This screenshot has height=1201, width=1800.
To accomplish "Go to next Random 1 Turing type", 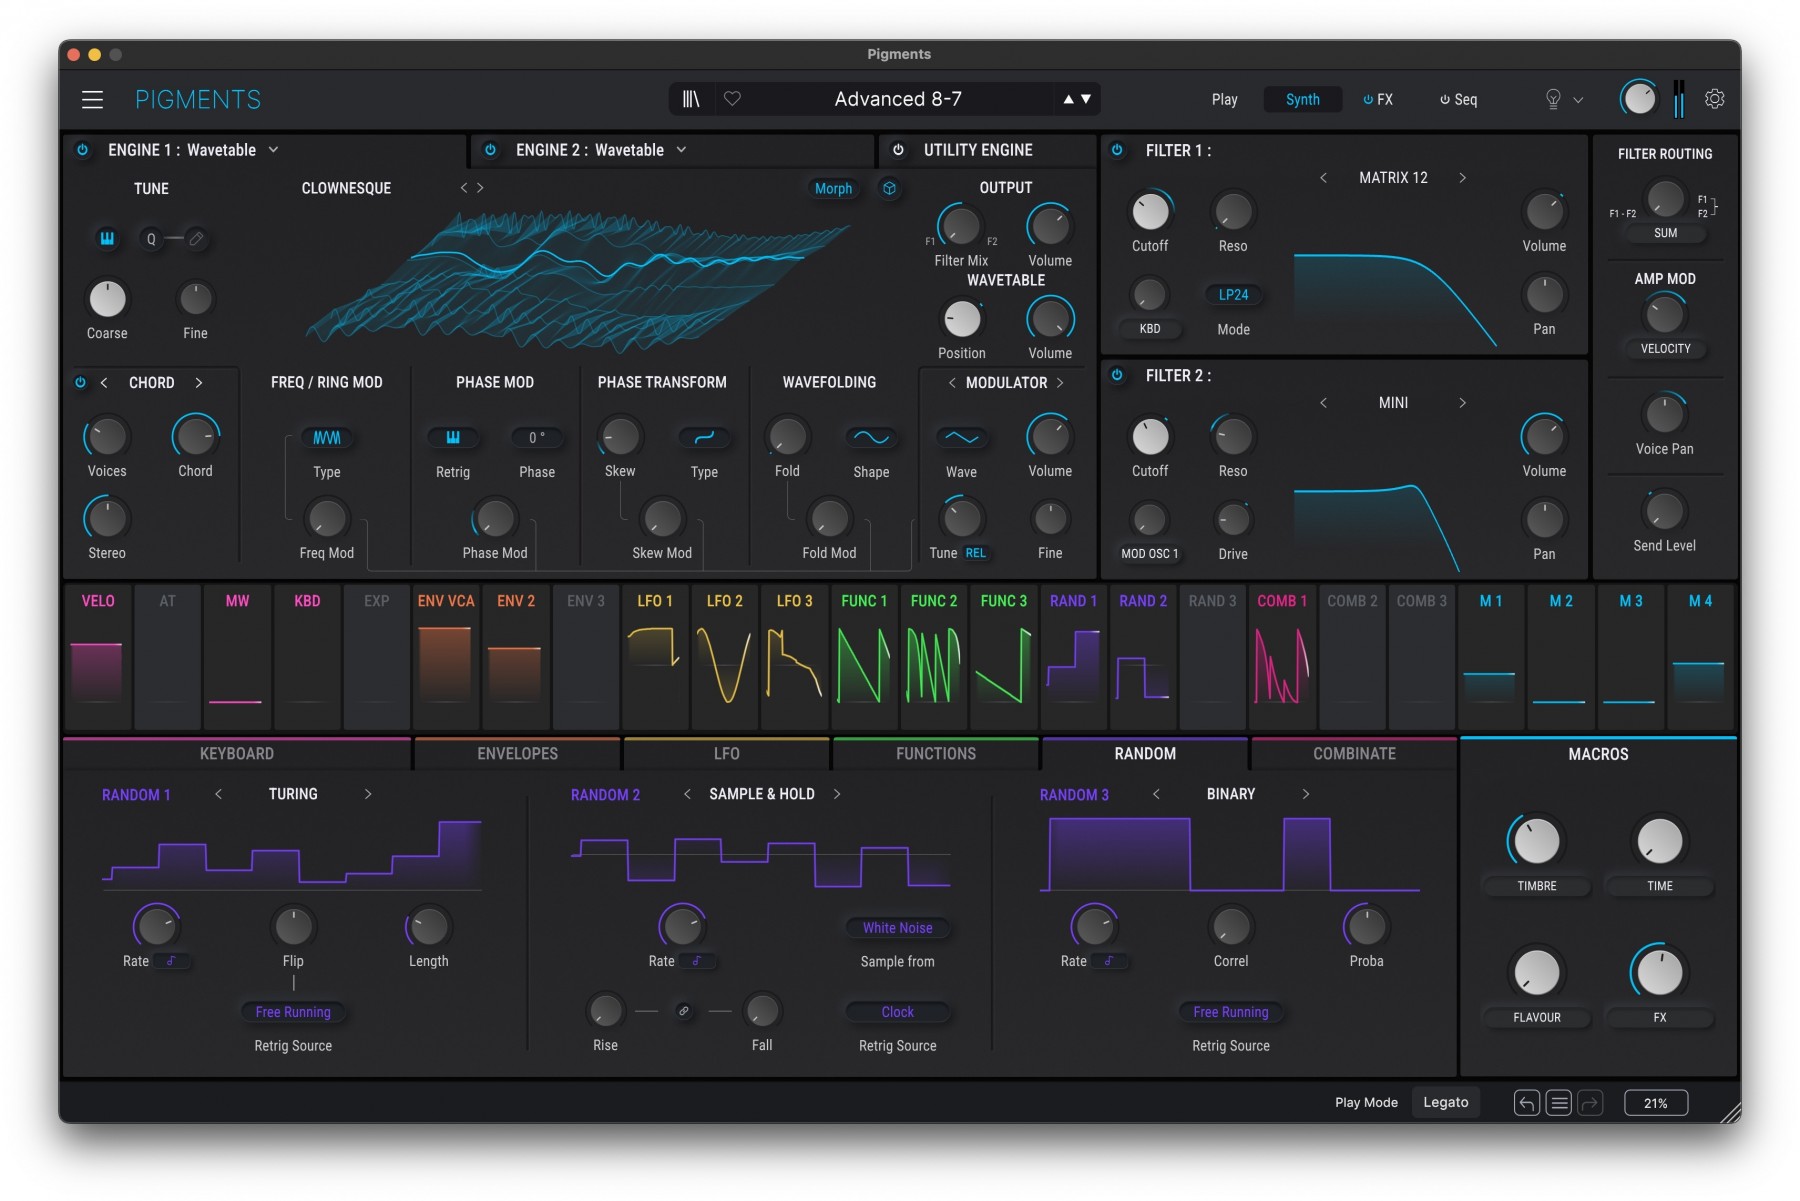I will click(x=368, y=794).
